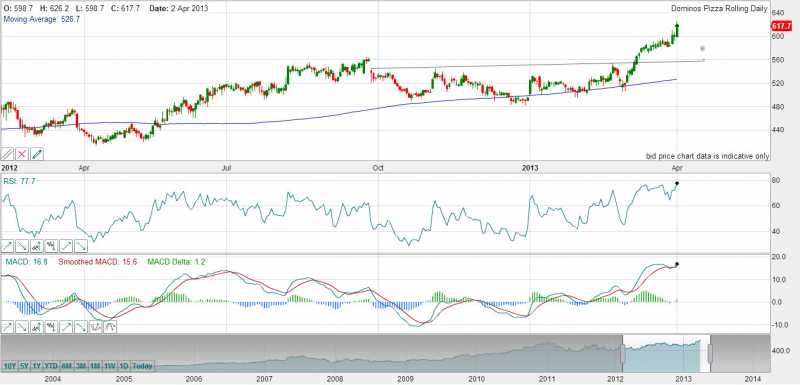
Task: Jump to Today range button
Action: [142, 366]
